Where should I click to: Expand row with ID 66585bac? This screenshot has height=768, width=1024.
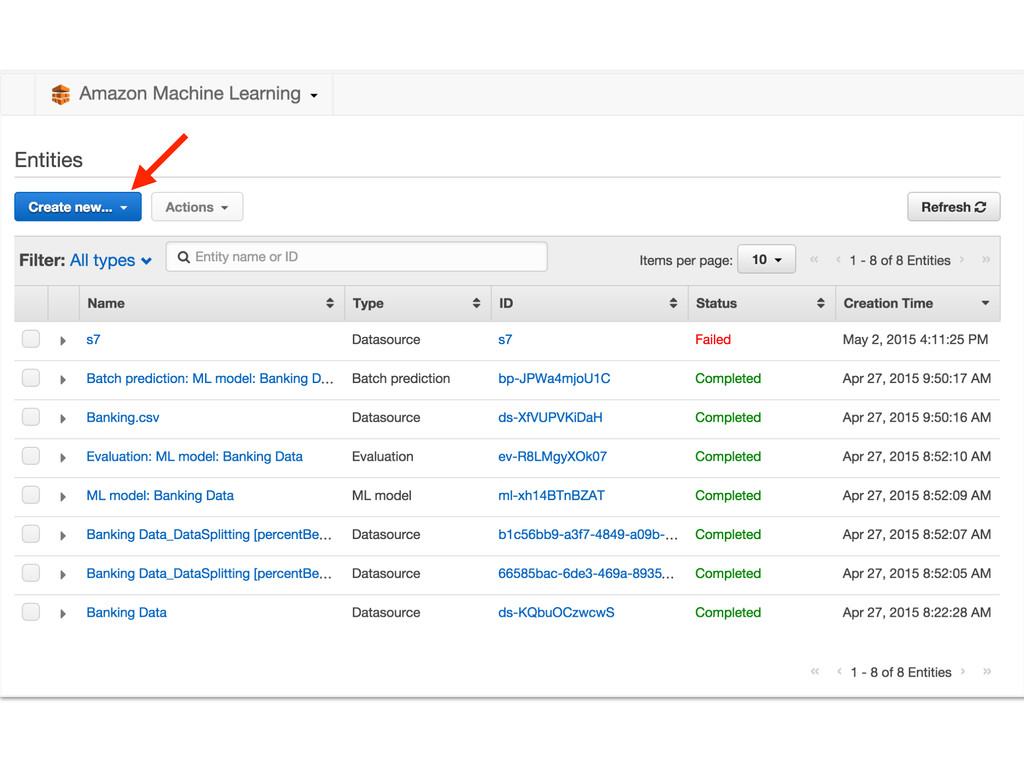pyautogui.click(x=63, y=575)
